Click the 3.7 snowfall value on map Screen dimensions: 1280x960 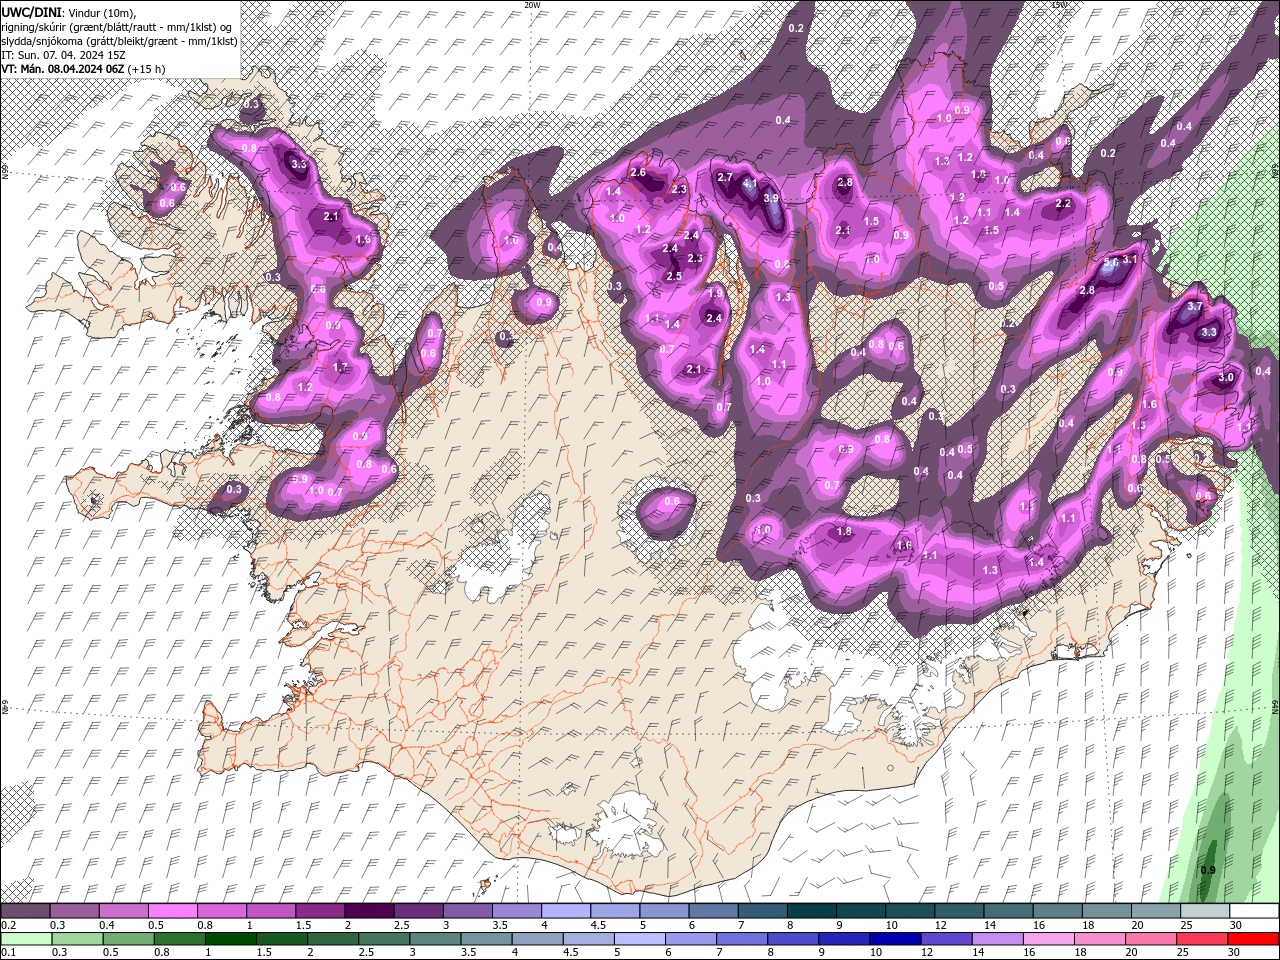coord(1193,306)
